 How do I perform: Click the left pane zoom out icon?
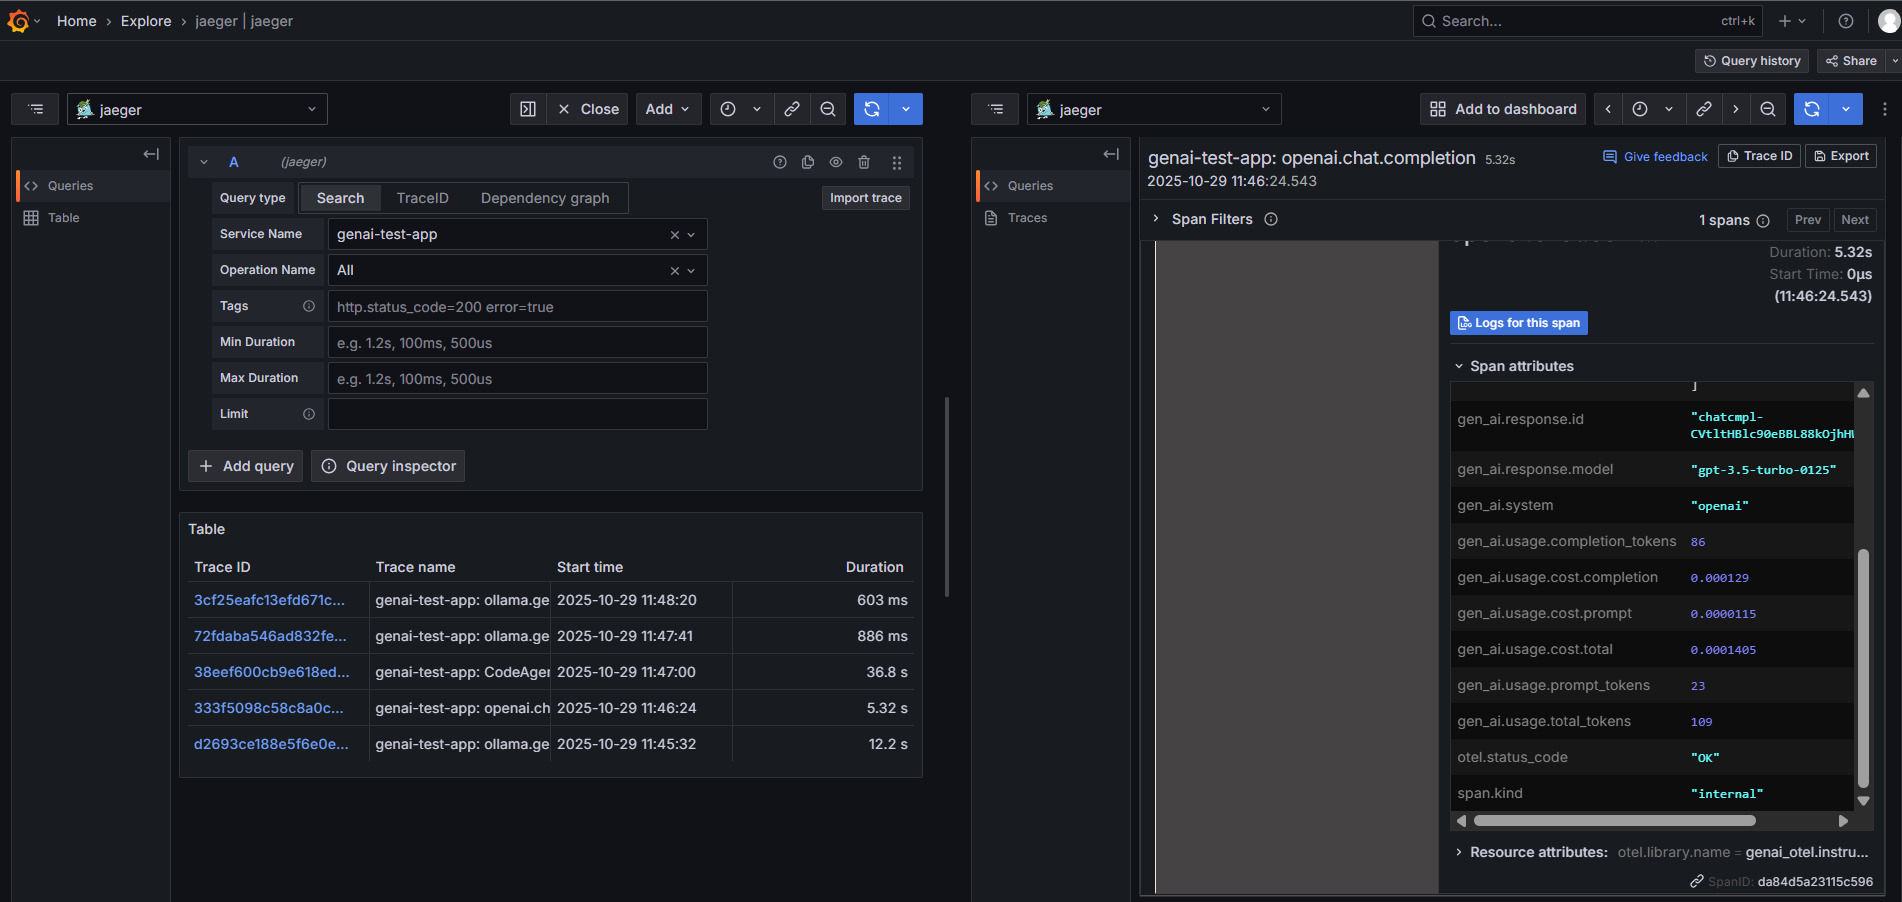coord(828,109)
